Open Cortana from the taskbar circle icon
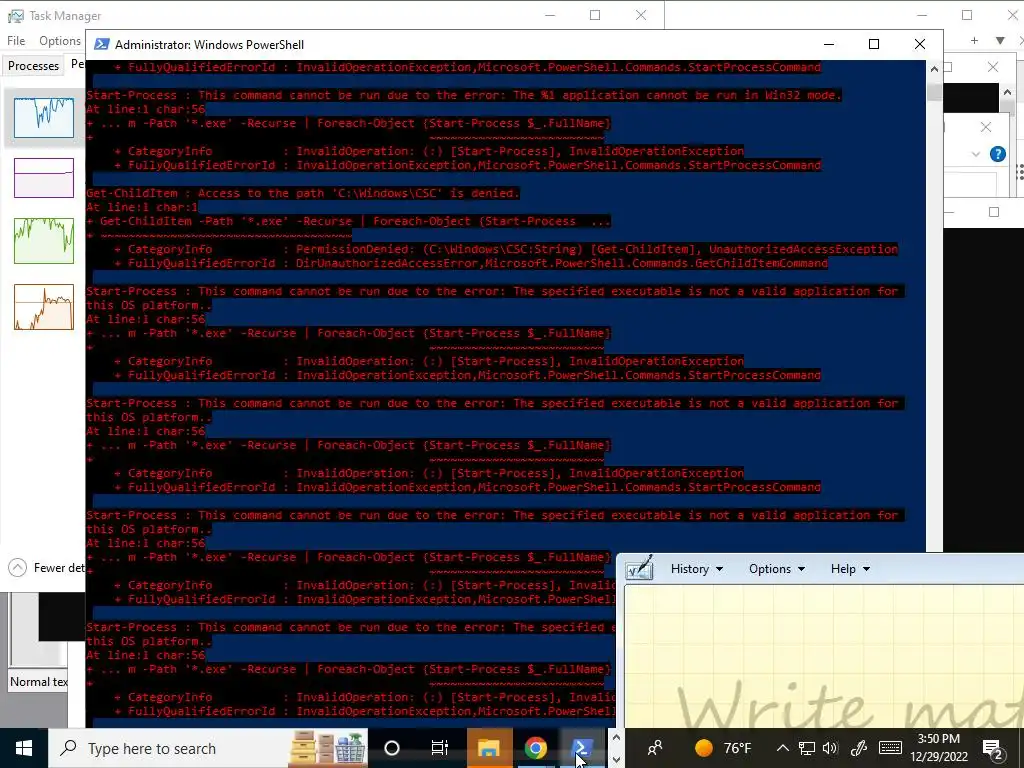Image resolution: width=1024 pixels, height=768 pixels. (x=392, y=748)
